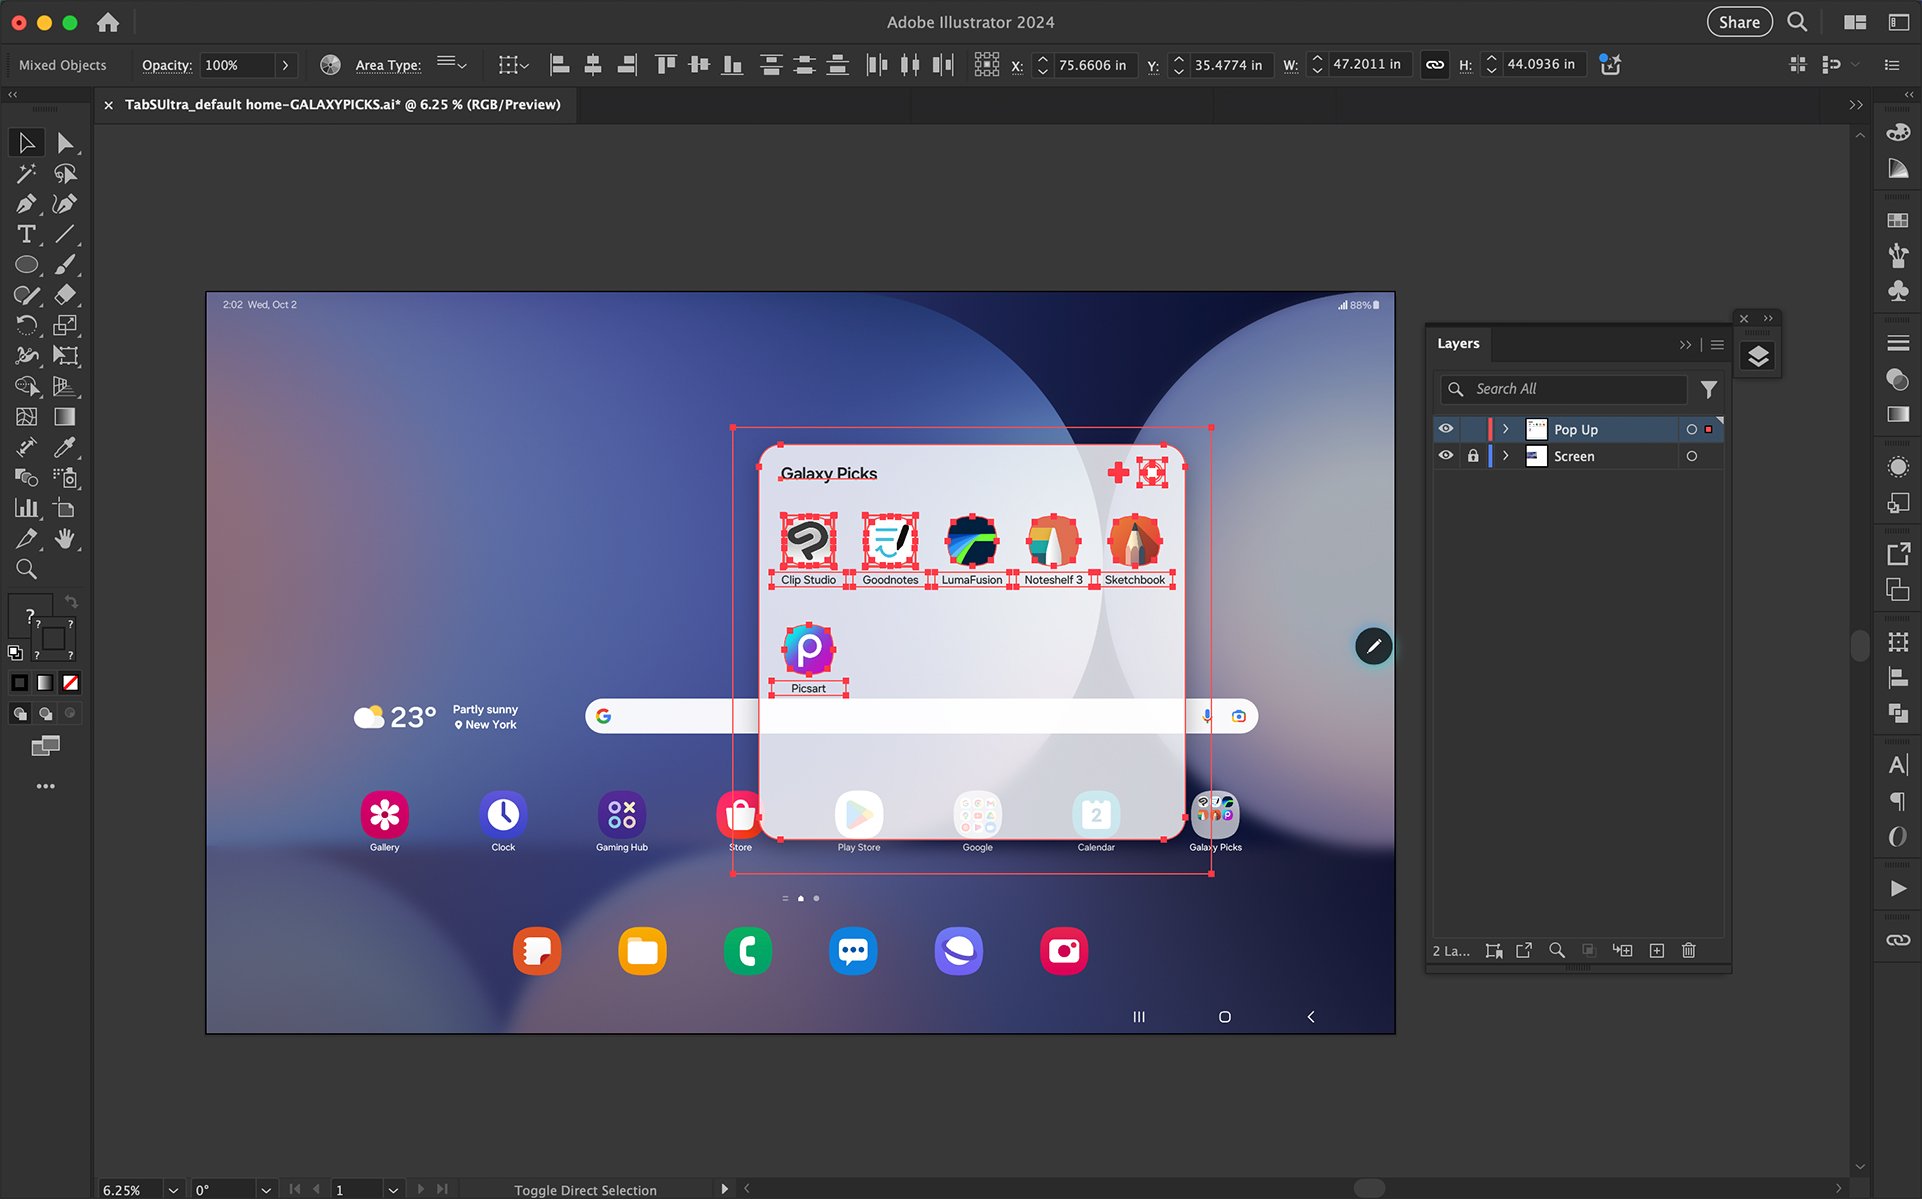Select the Gradient tool
Screen dimensions: 1922x1200
[x=65, y=417]
